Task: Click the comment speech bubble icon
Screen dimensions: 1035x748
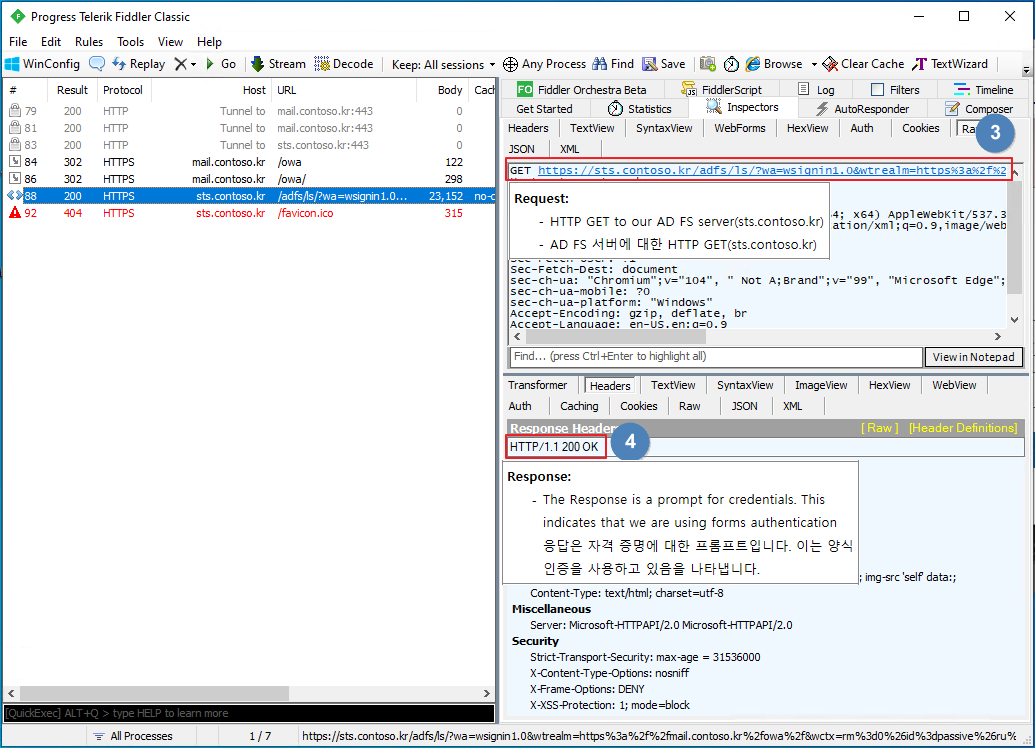Action: click(97, 64)
